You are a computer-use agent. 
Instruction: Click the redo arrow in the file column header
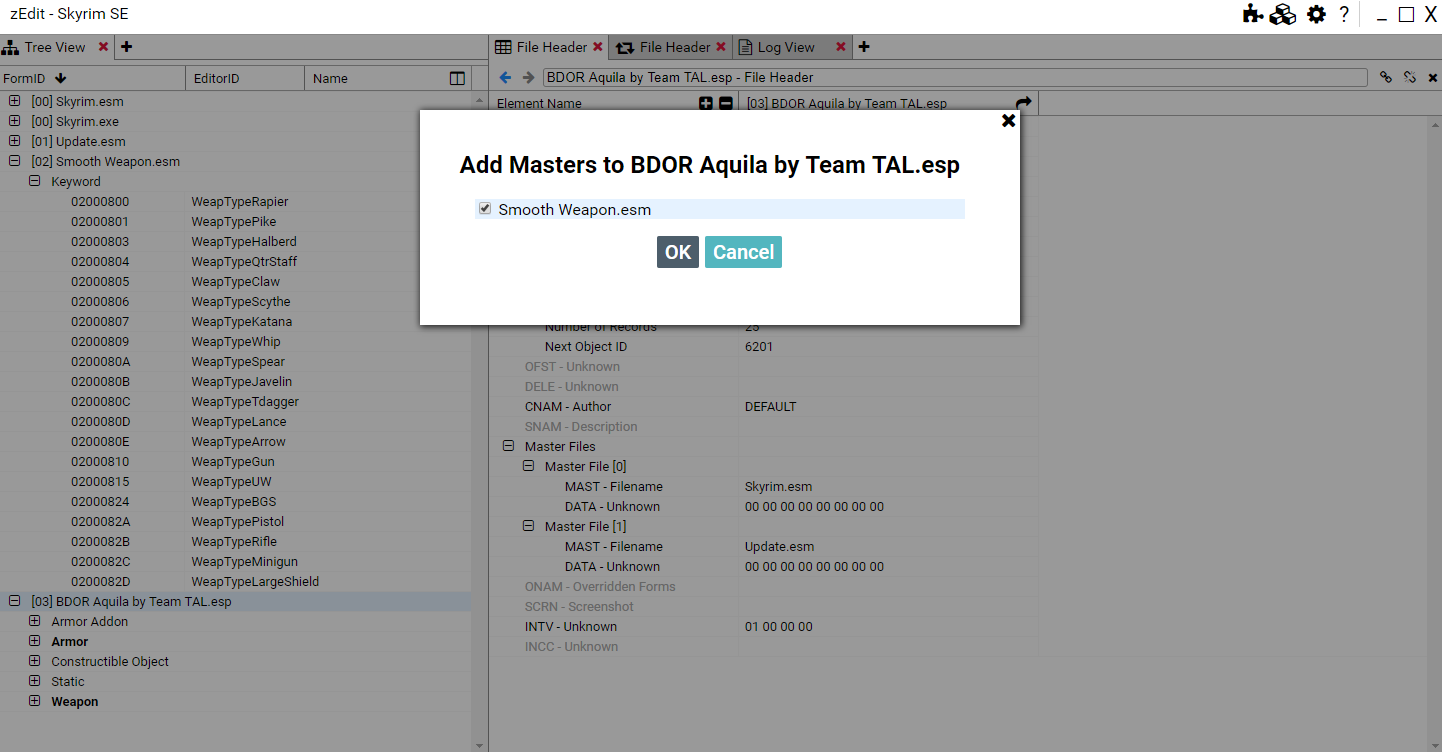(1023, 103)
